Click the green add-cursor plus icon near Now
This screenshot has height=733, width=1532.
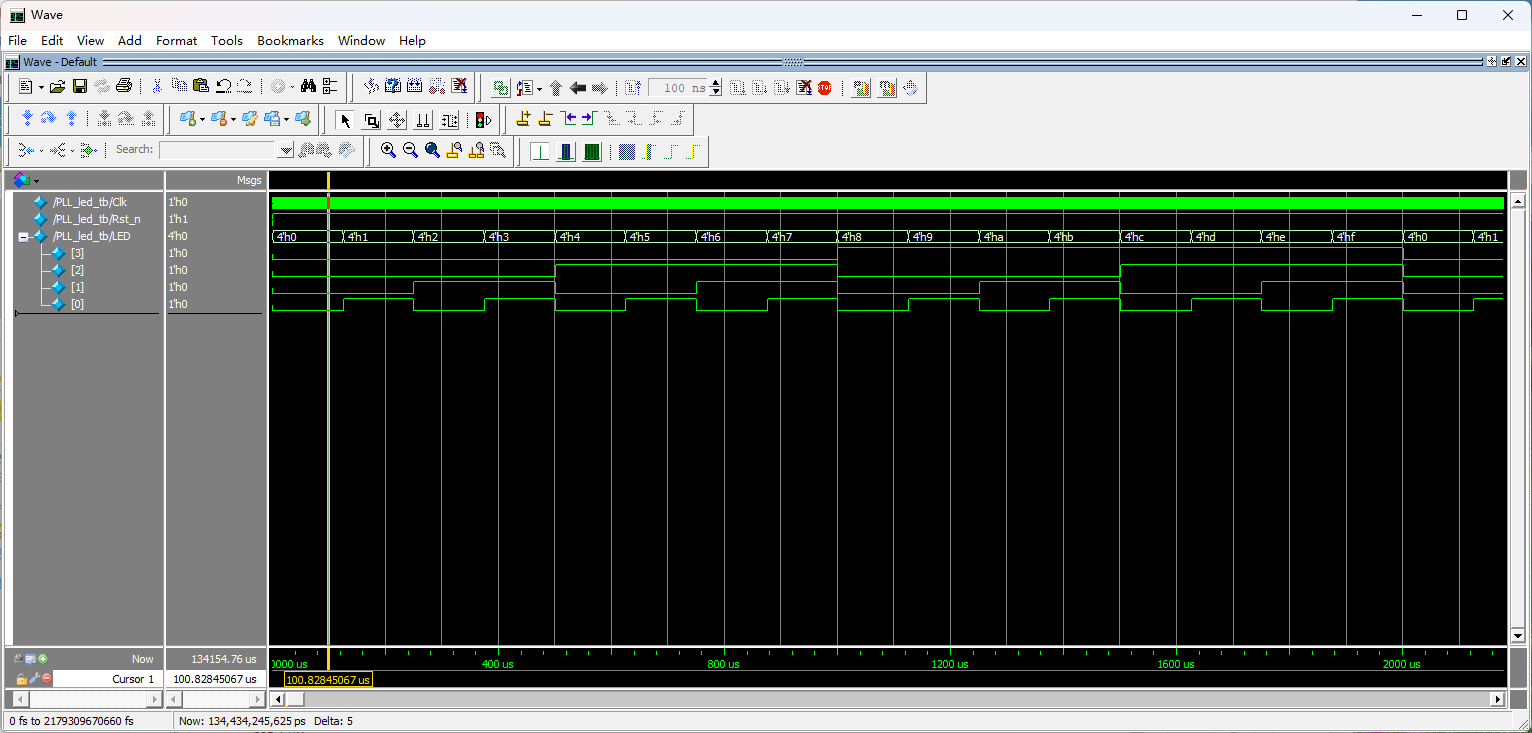click(x=43, y=659)
